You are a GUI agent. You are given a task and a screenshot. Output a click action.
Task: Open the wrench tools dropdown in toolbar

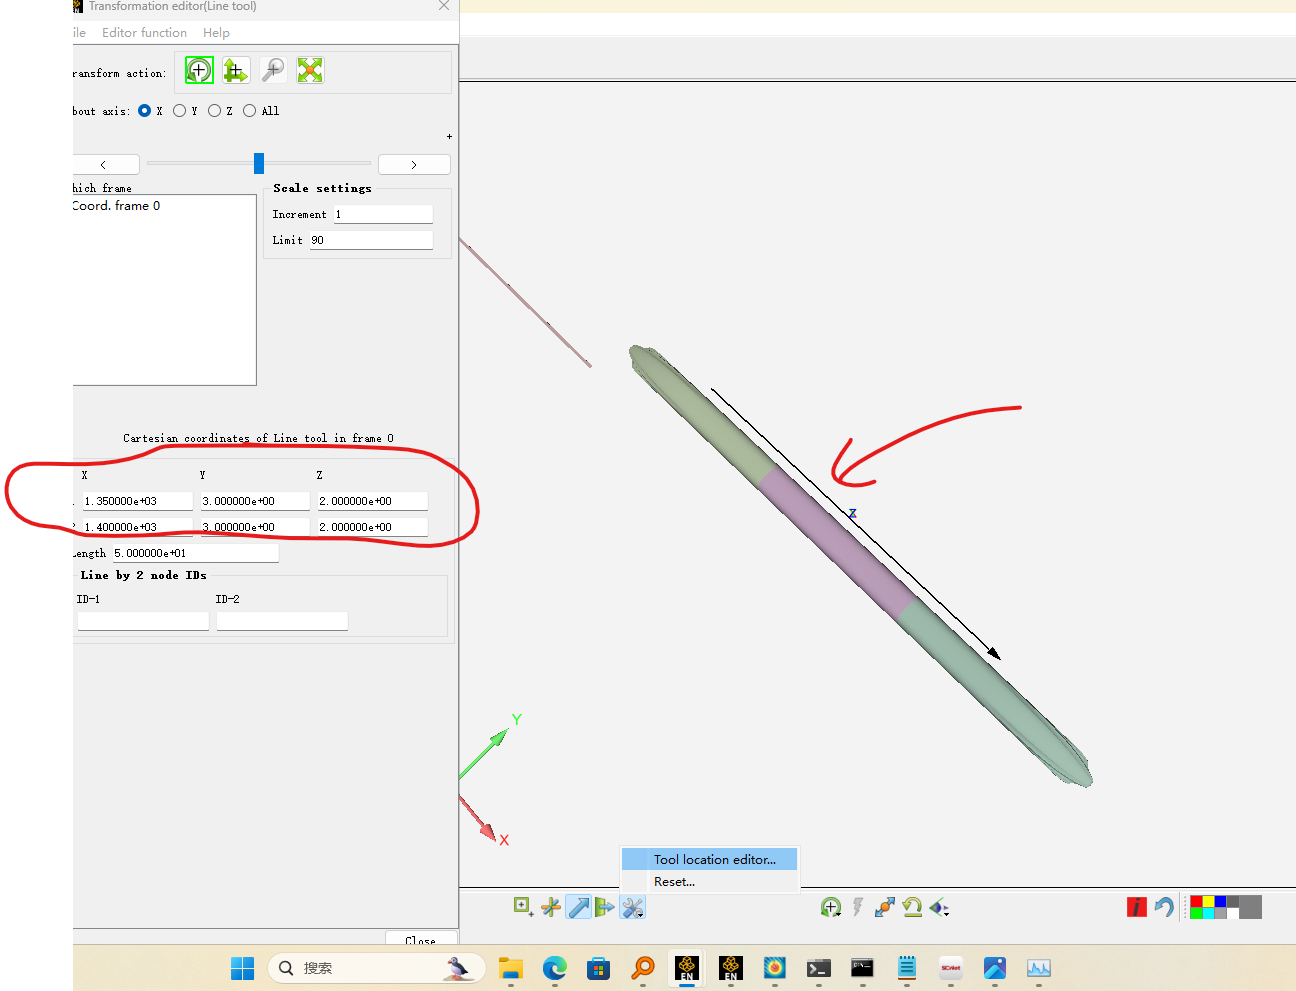point(633,907)
